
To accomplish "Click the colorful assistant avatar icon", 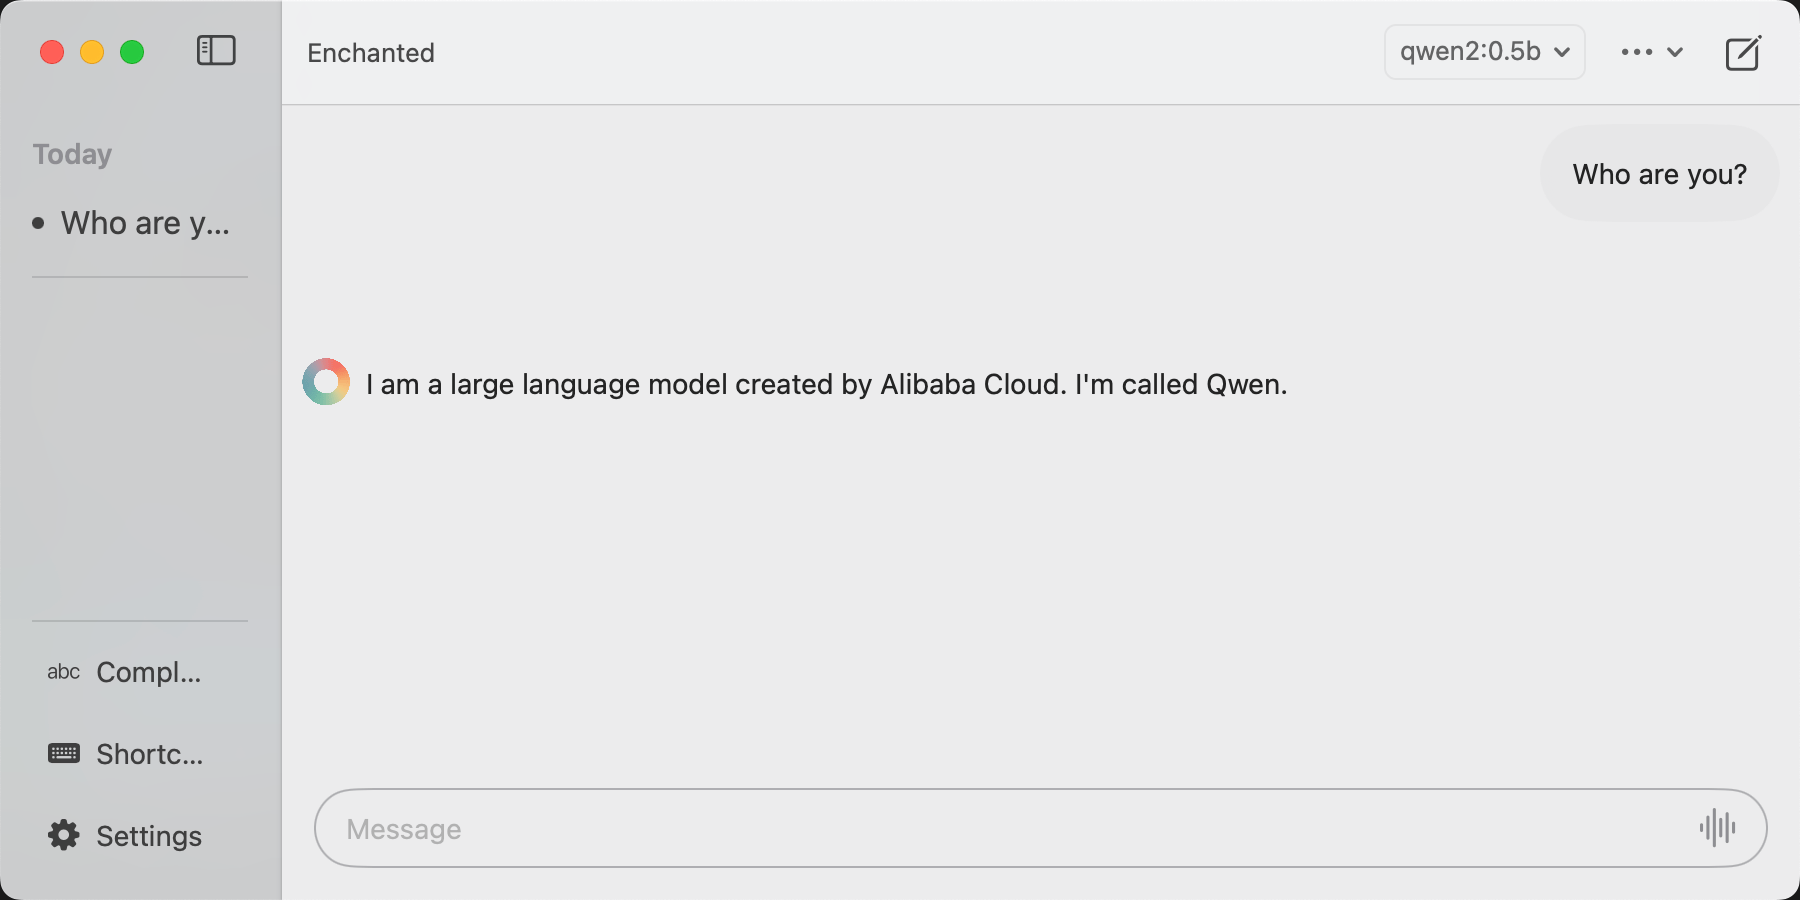I will pos(326,382).
